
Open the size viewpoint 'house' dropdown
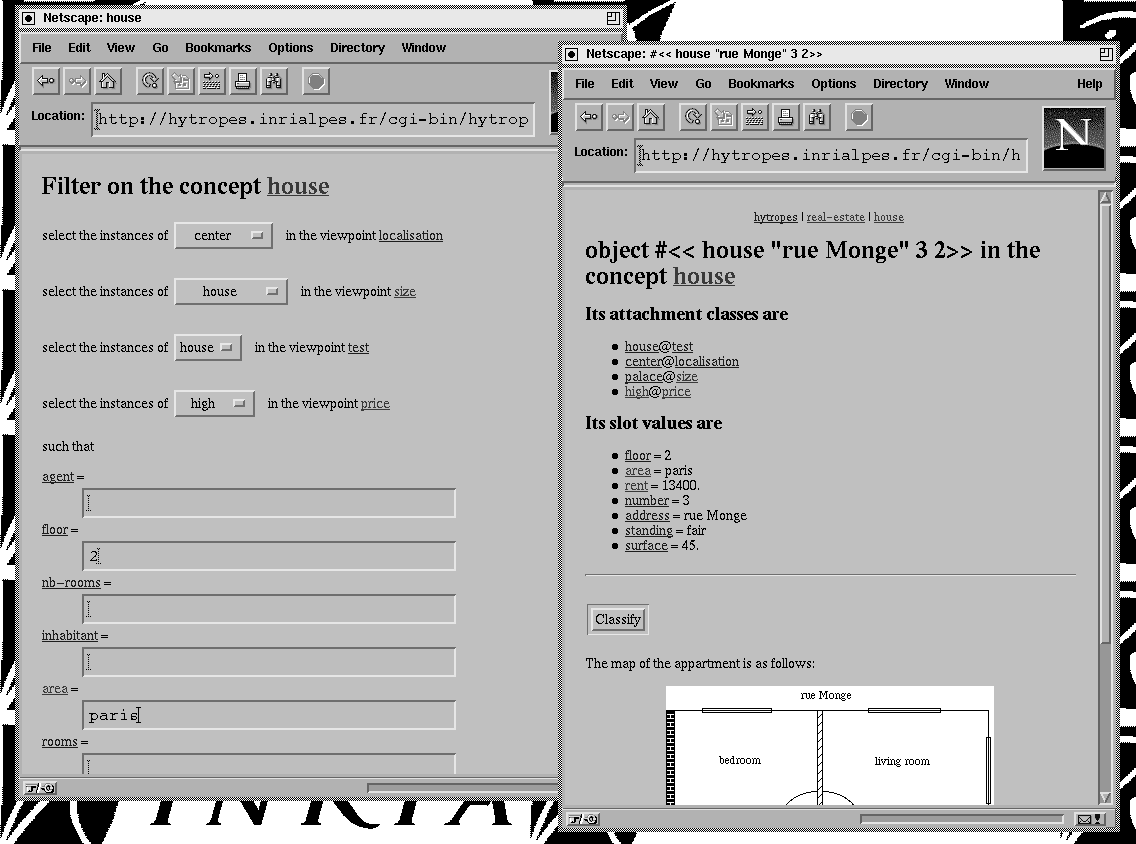click(x=231, y=291)
